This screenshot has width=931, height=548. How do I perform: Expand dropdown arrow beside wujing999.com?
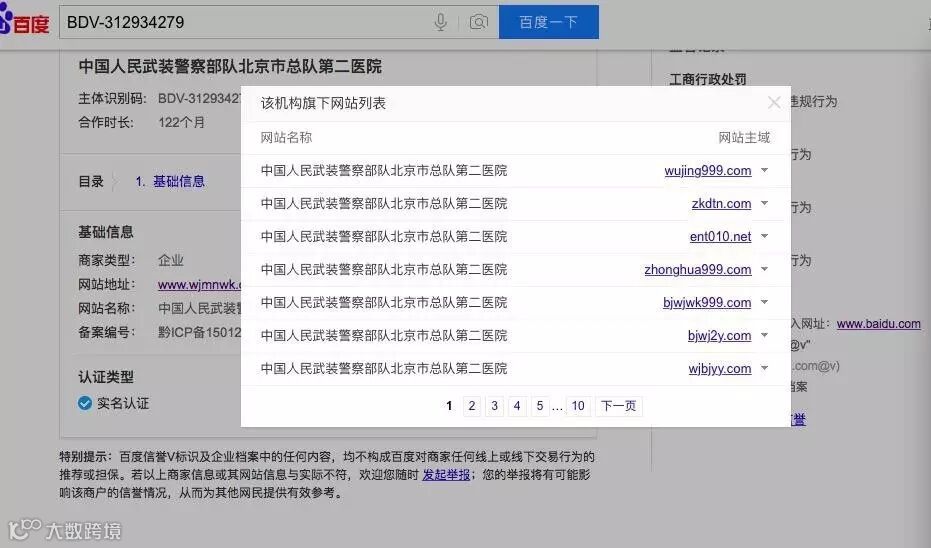pos(765,170)
